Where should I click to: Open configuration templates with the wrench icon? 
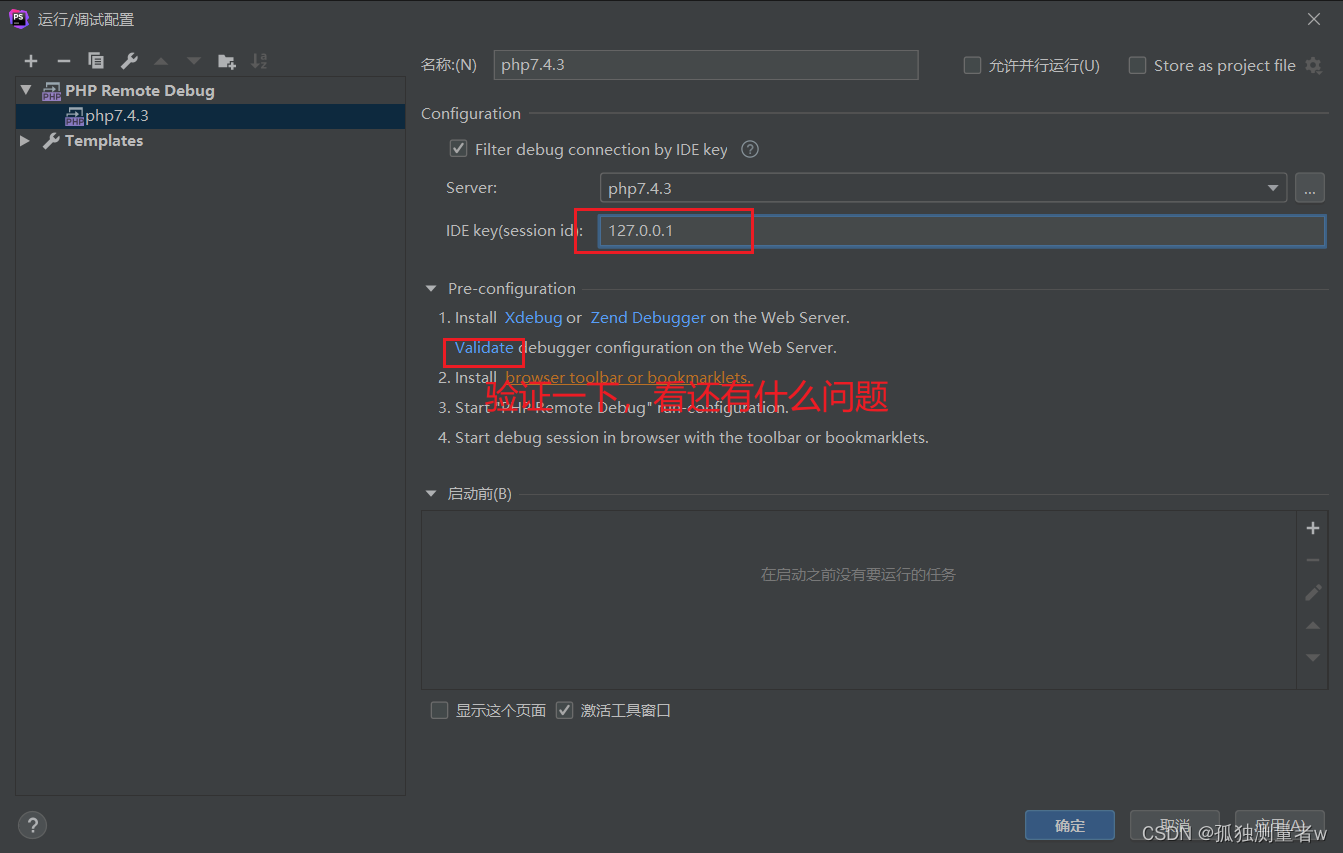[x=129, y=60]
